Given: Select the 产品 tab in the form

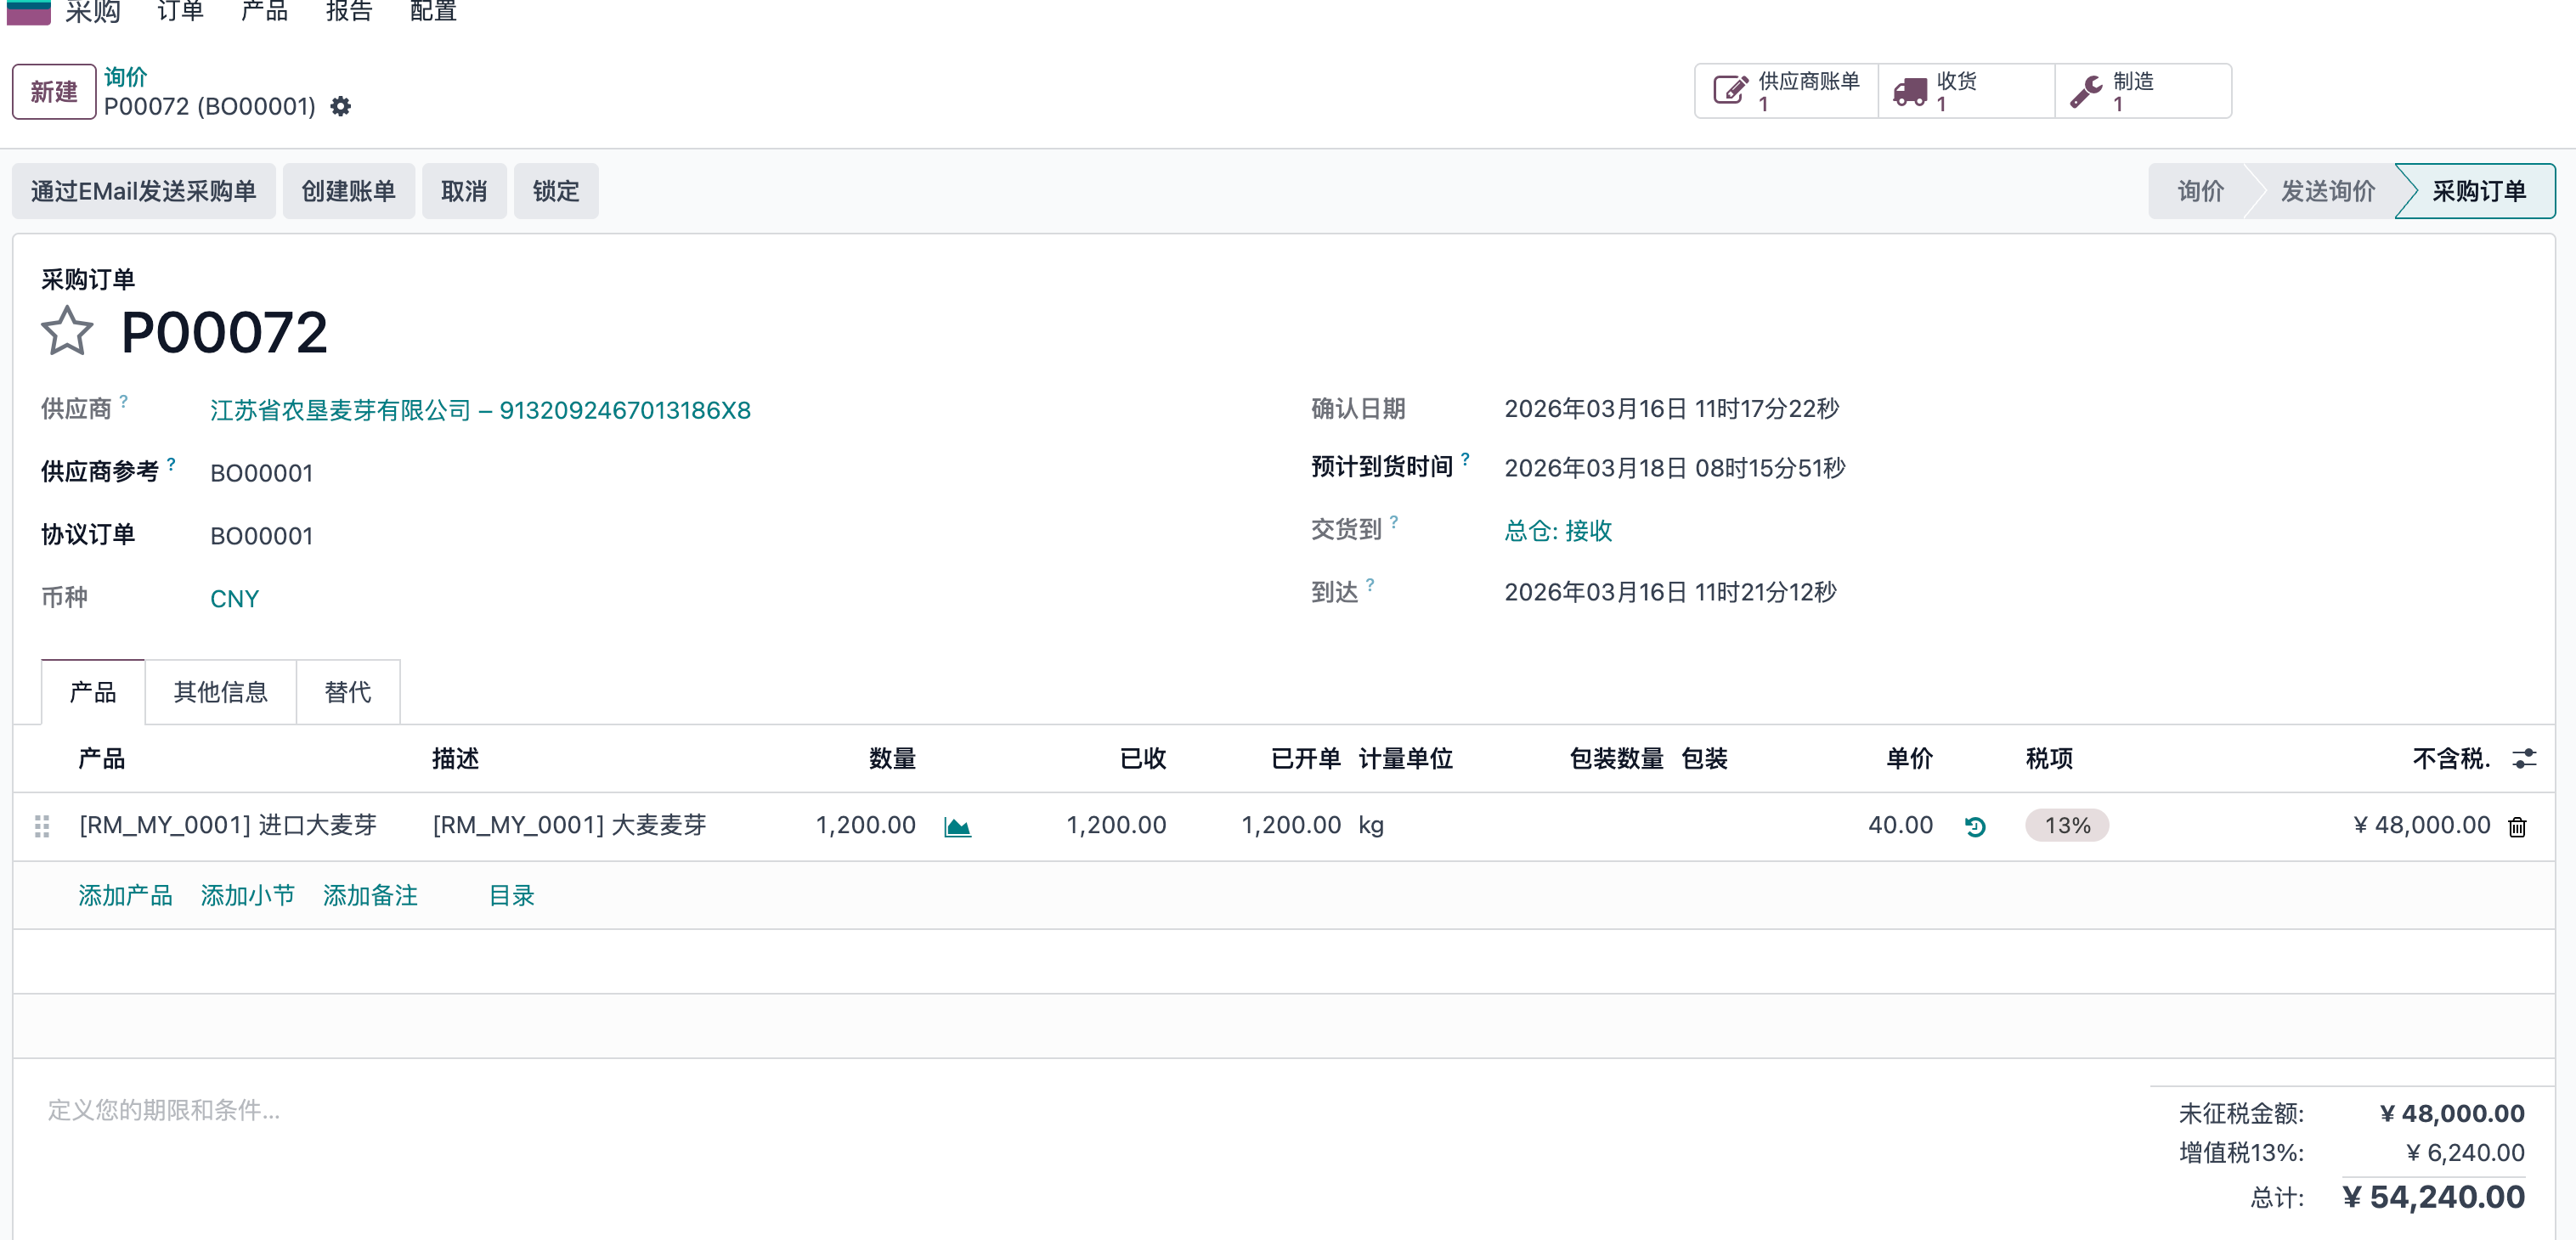Looking at the screenshot, I should pos(93,692).
